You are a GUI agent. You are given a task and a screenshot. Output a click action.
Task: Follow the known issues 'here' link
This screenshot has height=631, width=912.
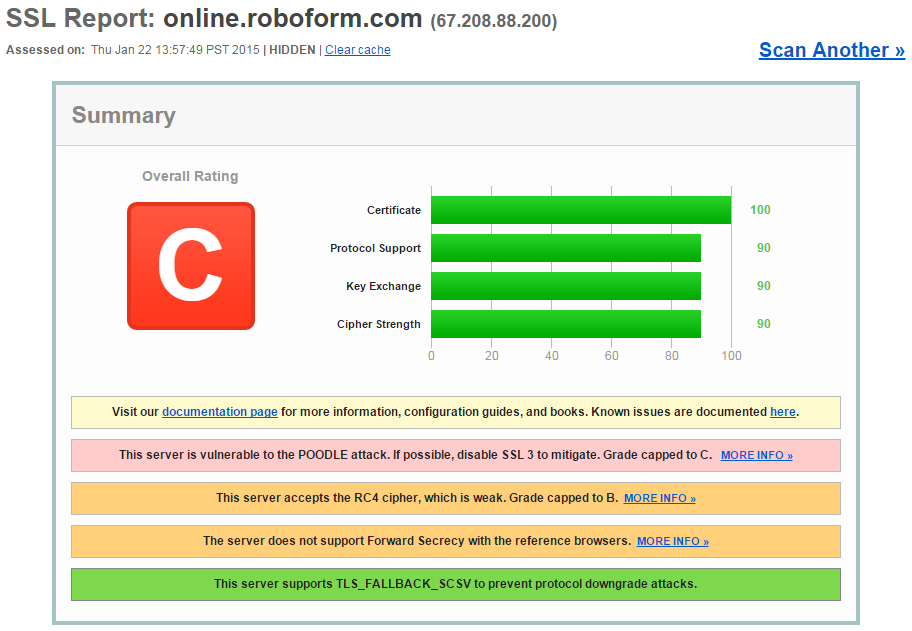point(782,412)
